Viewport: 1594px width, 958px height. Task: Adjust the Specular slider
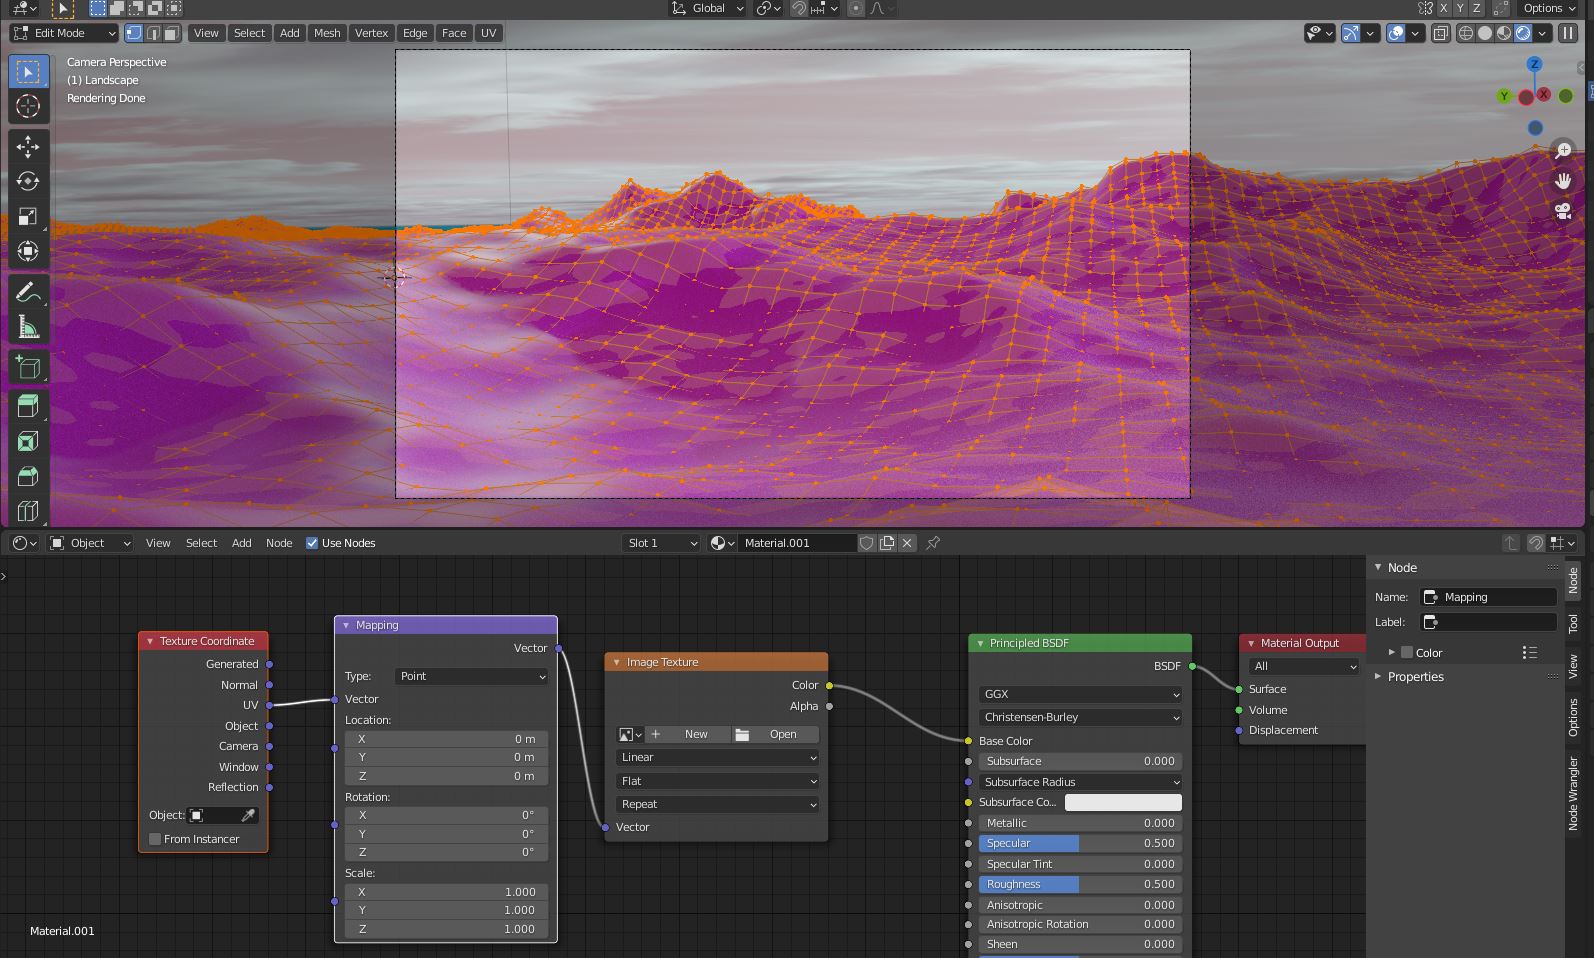(1080, 843)
